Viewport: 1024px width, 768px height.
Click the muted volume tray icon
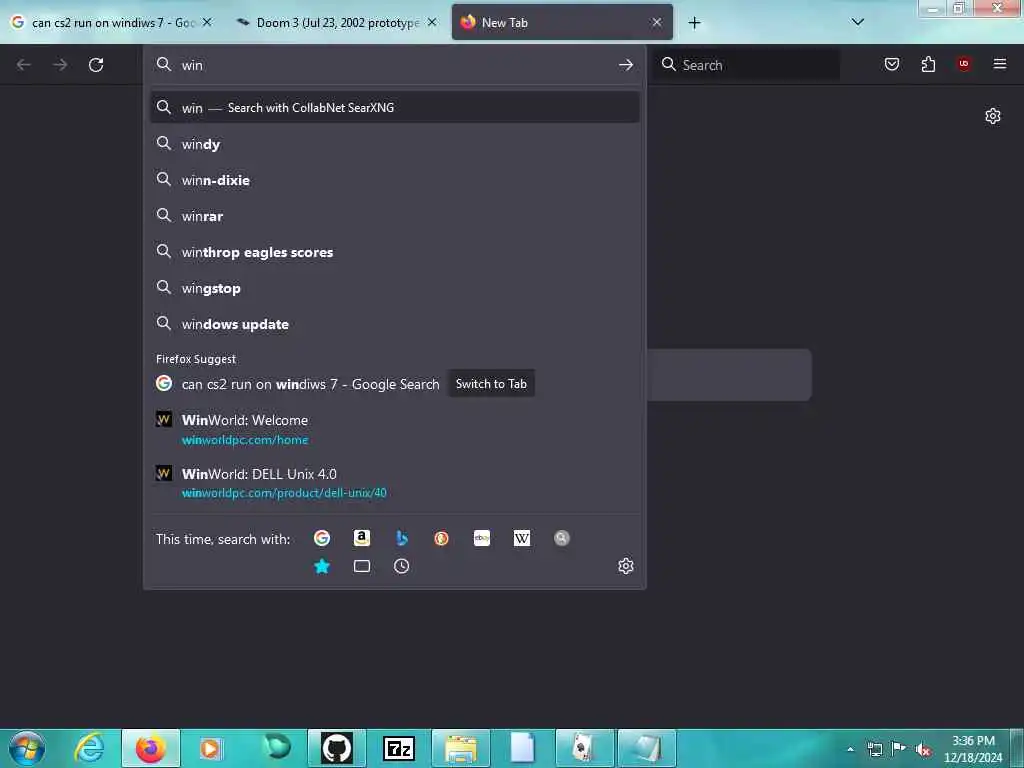click(x=923, y=749)
